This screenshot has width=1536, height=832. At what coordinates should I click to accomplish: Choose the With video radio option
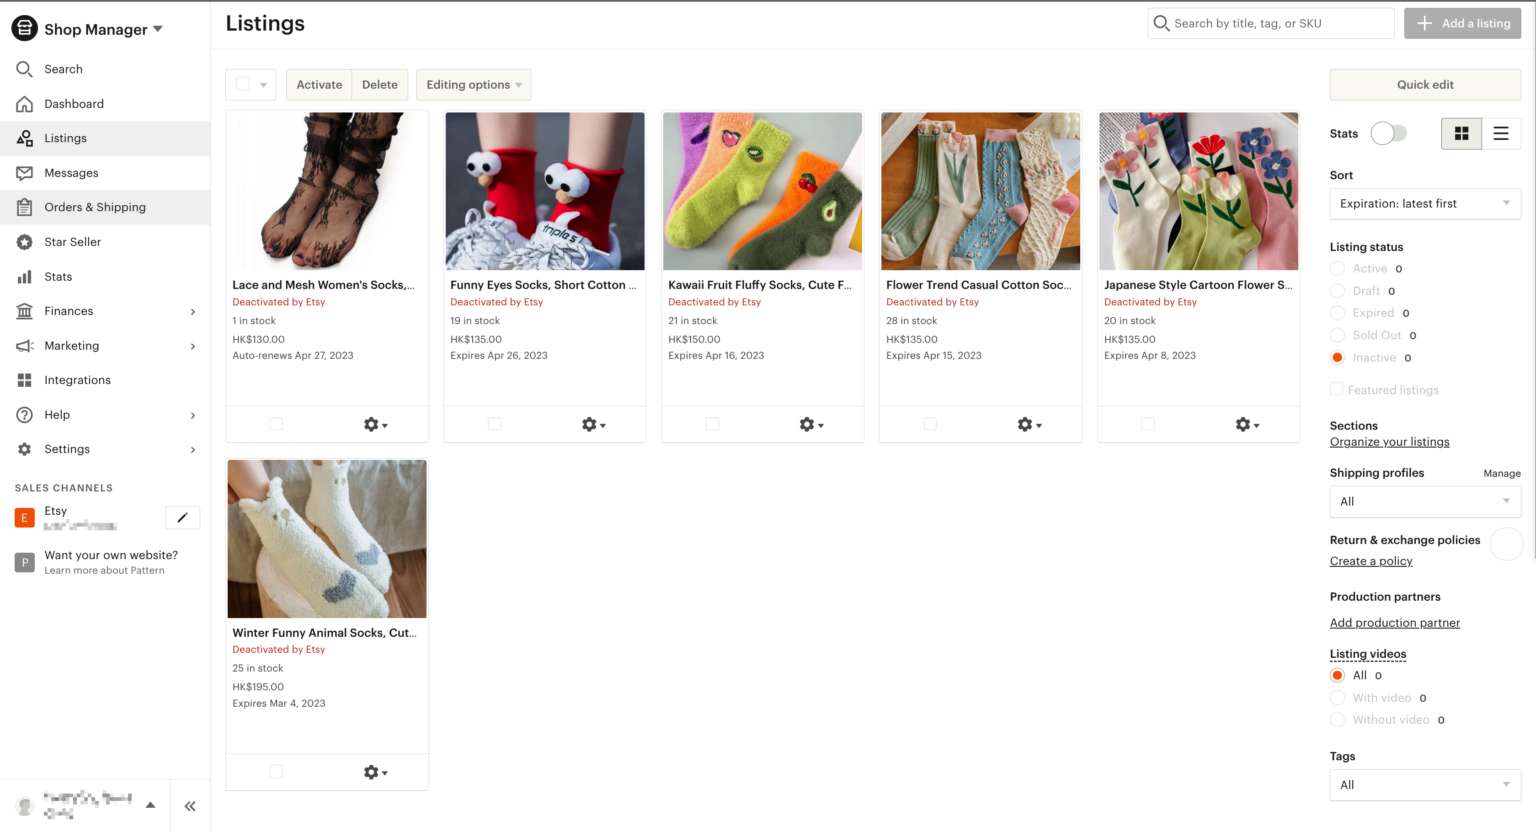[x=1337, y=697]
